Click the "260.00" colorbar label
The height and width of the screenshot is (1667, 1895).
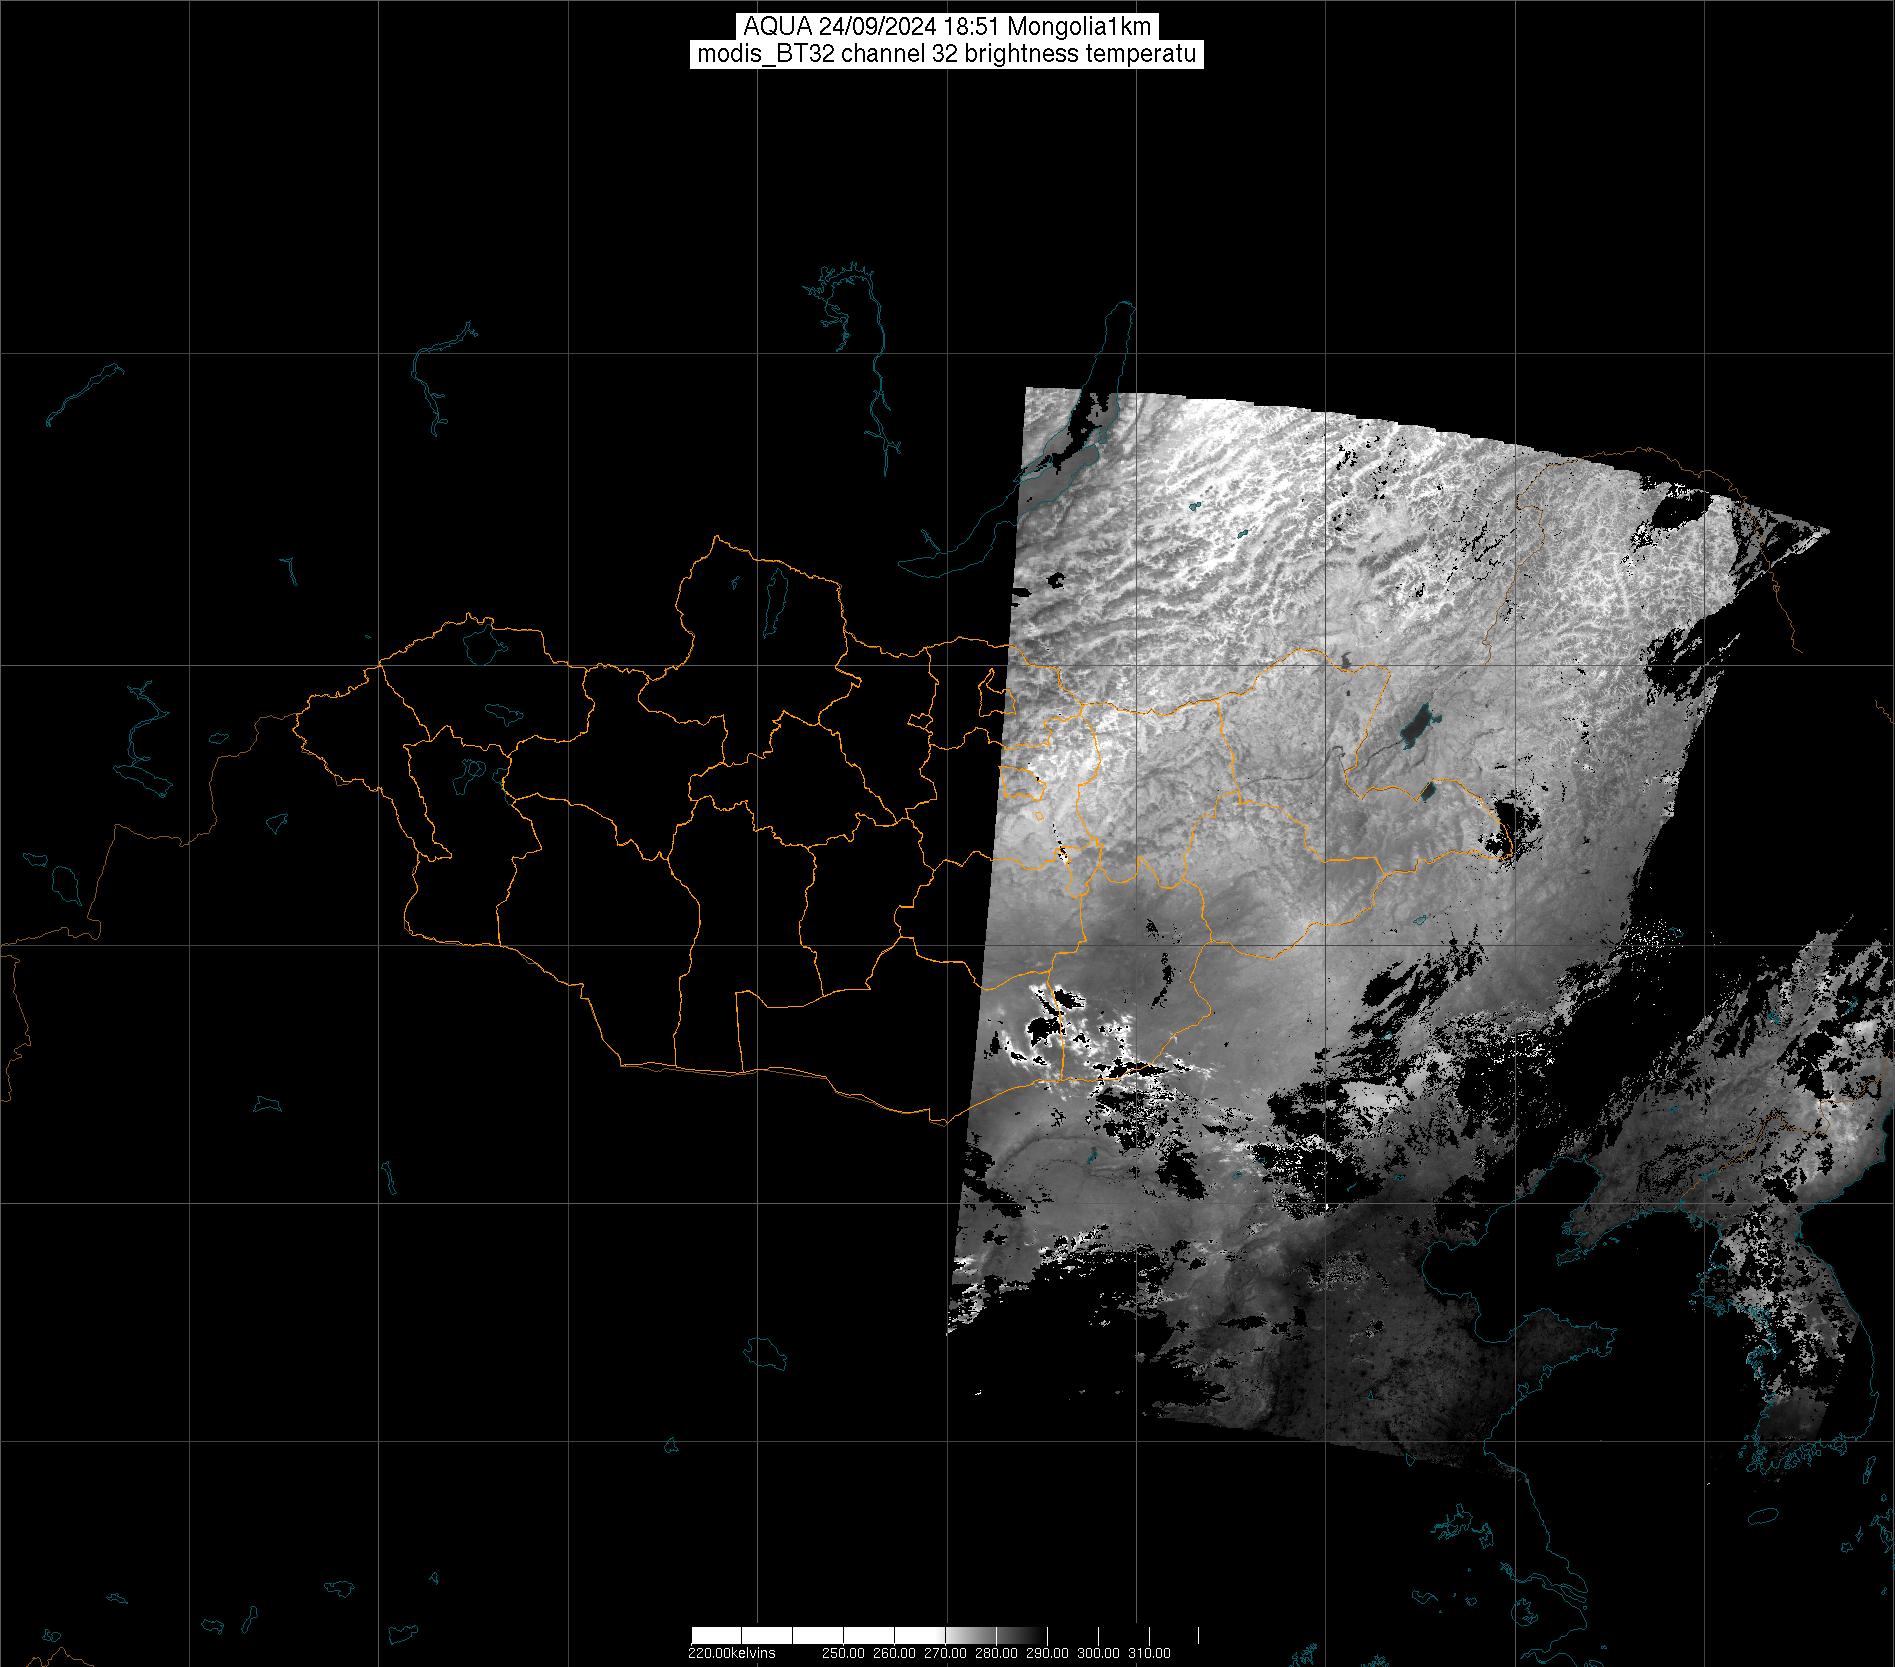[x=894, y=1653]
